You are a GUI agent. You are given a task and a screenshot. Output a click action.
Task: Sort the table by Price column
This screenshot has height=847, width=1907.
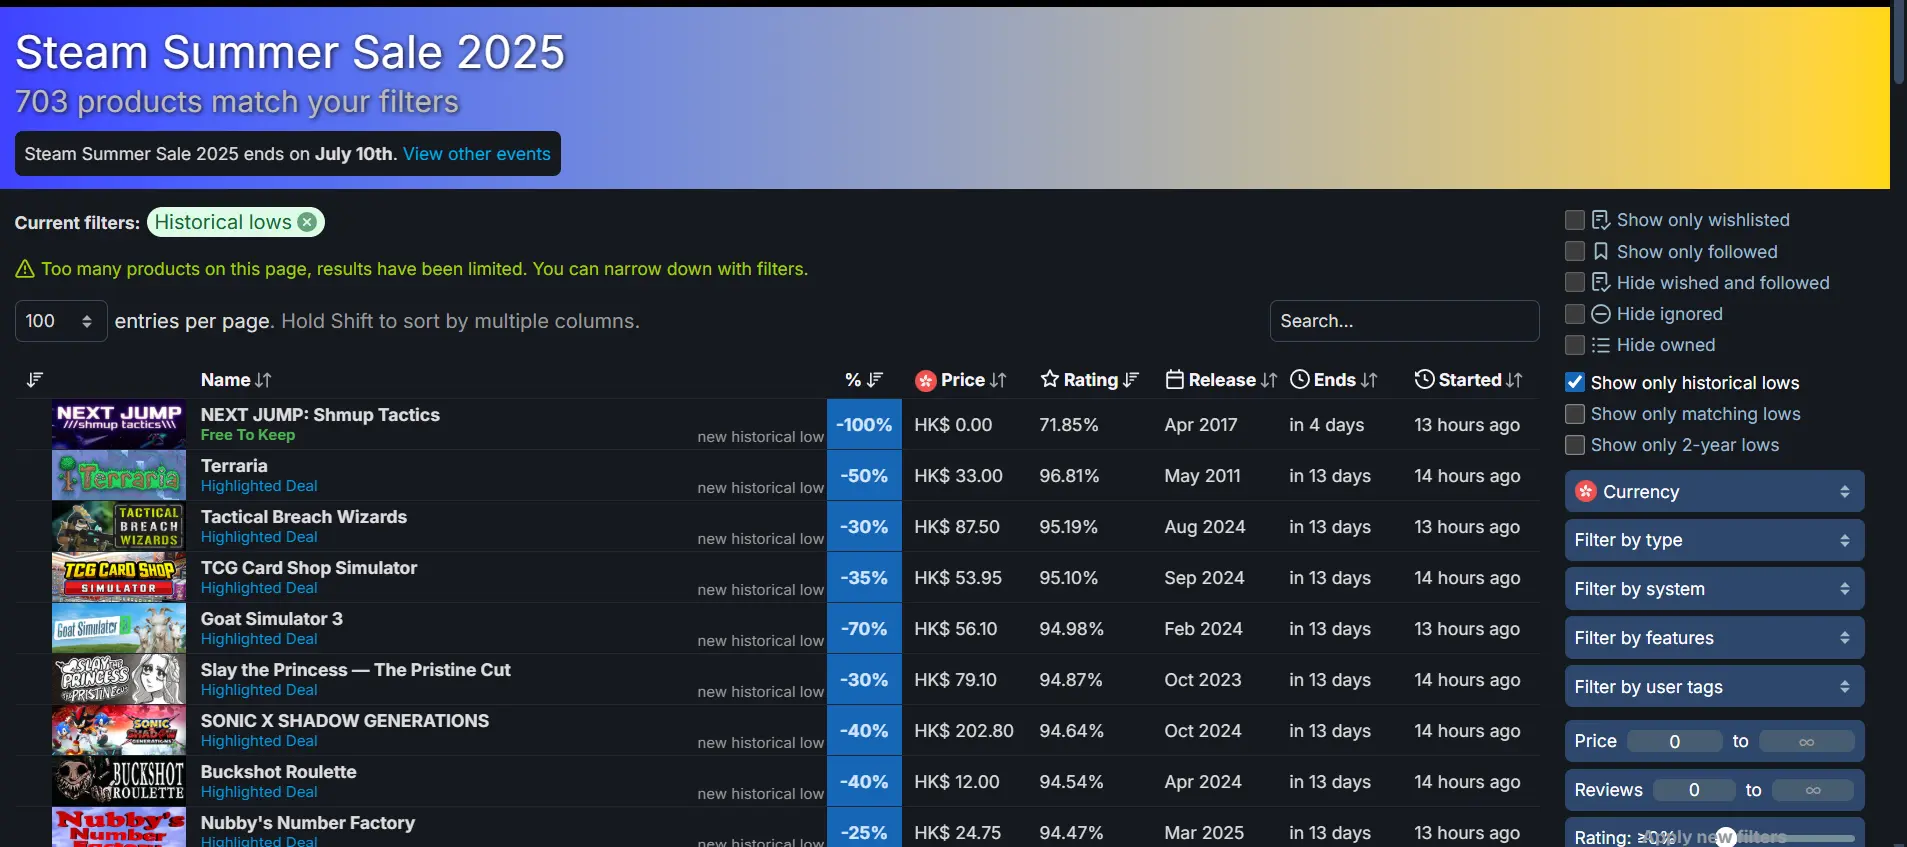(x=961, y=380)
